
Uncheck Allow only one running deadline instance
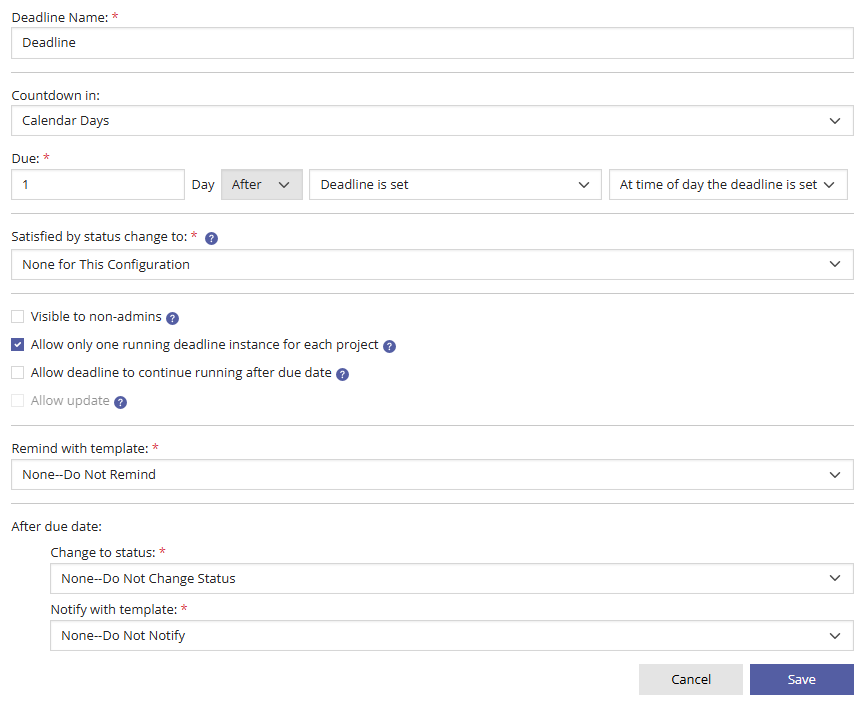(x=18, y=345)
